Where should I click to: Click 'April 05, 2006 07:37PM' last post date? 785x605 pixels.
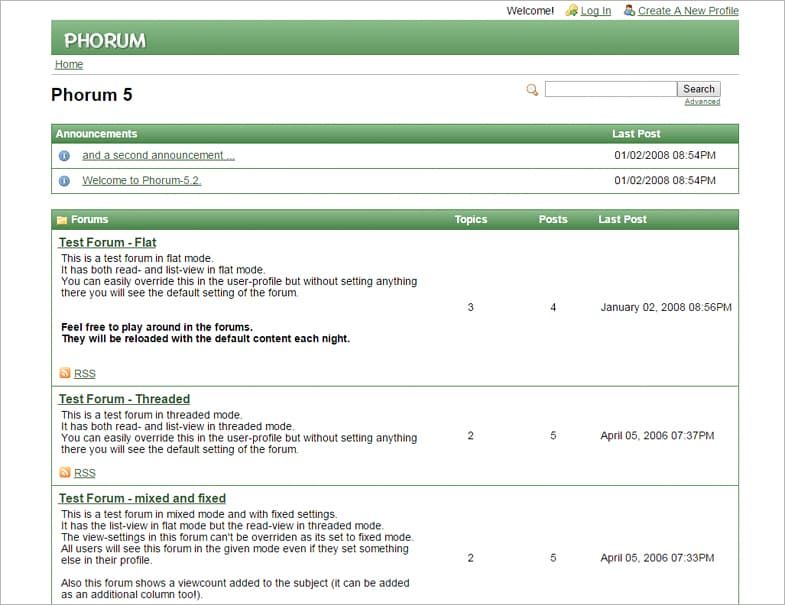pyautogui.click(x=657, y=436)
